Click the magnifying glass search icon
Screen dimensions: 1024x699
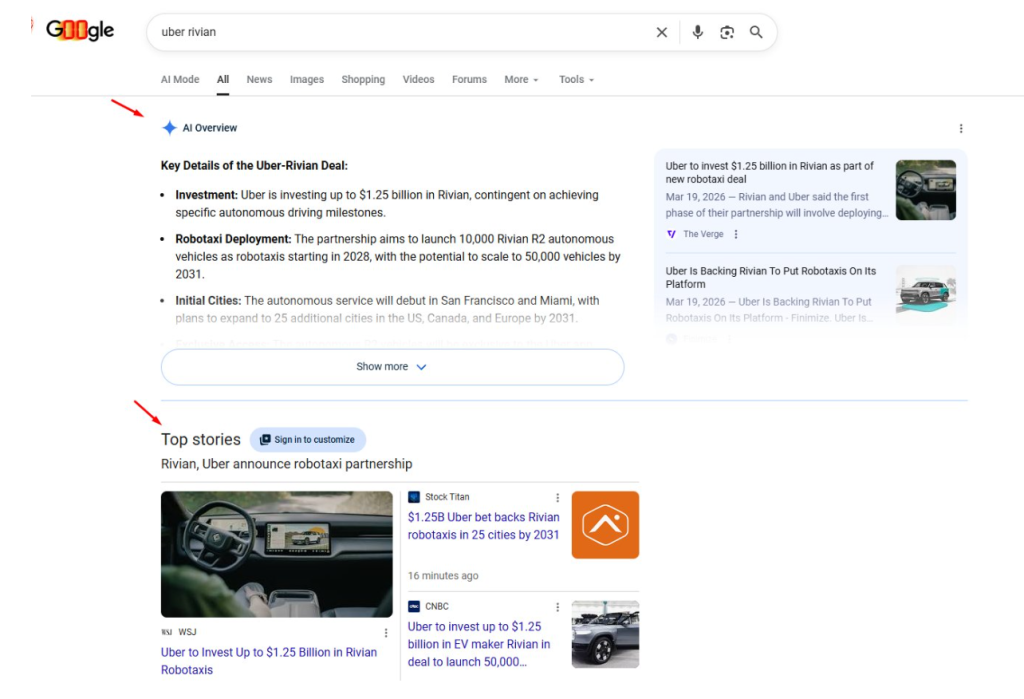click(756, 32)
